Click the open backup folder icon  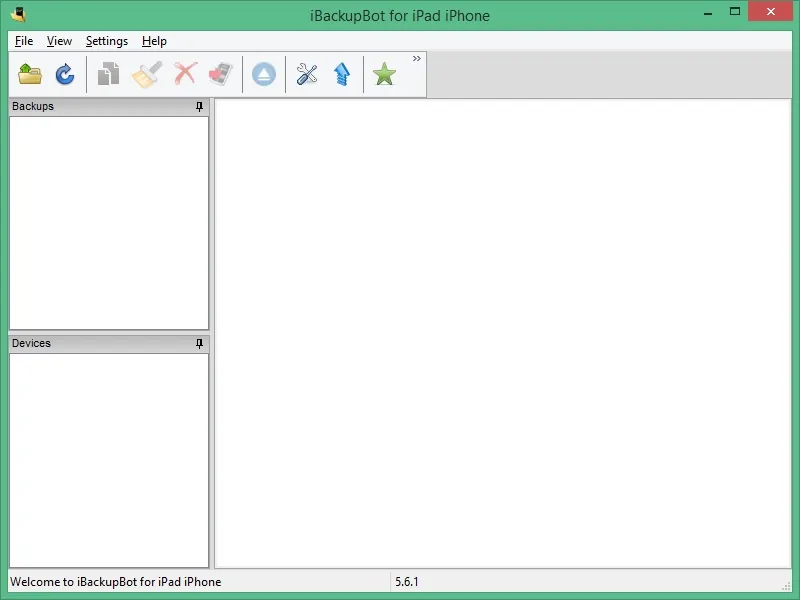pyautogui.click(x=30, y=74)
